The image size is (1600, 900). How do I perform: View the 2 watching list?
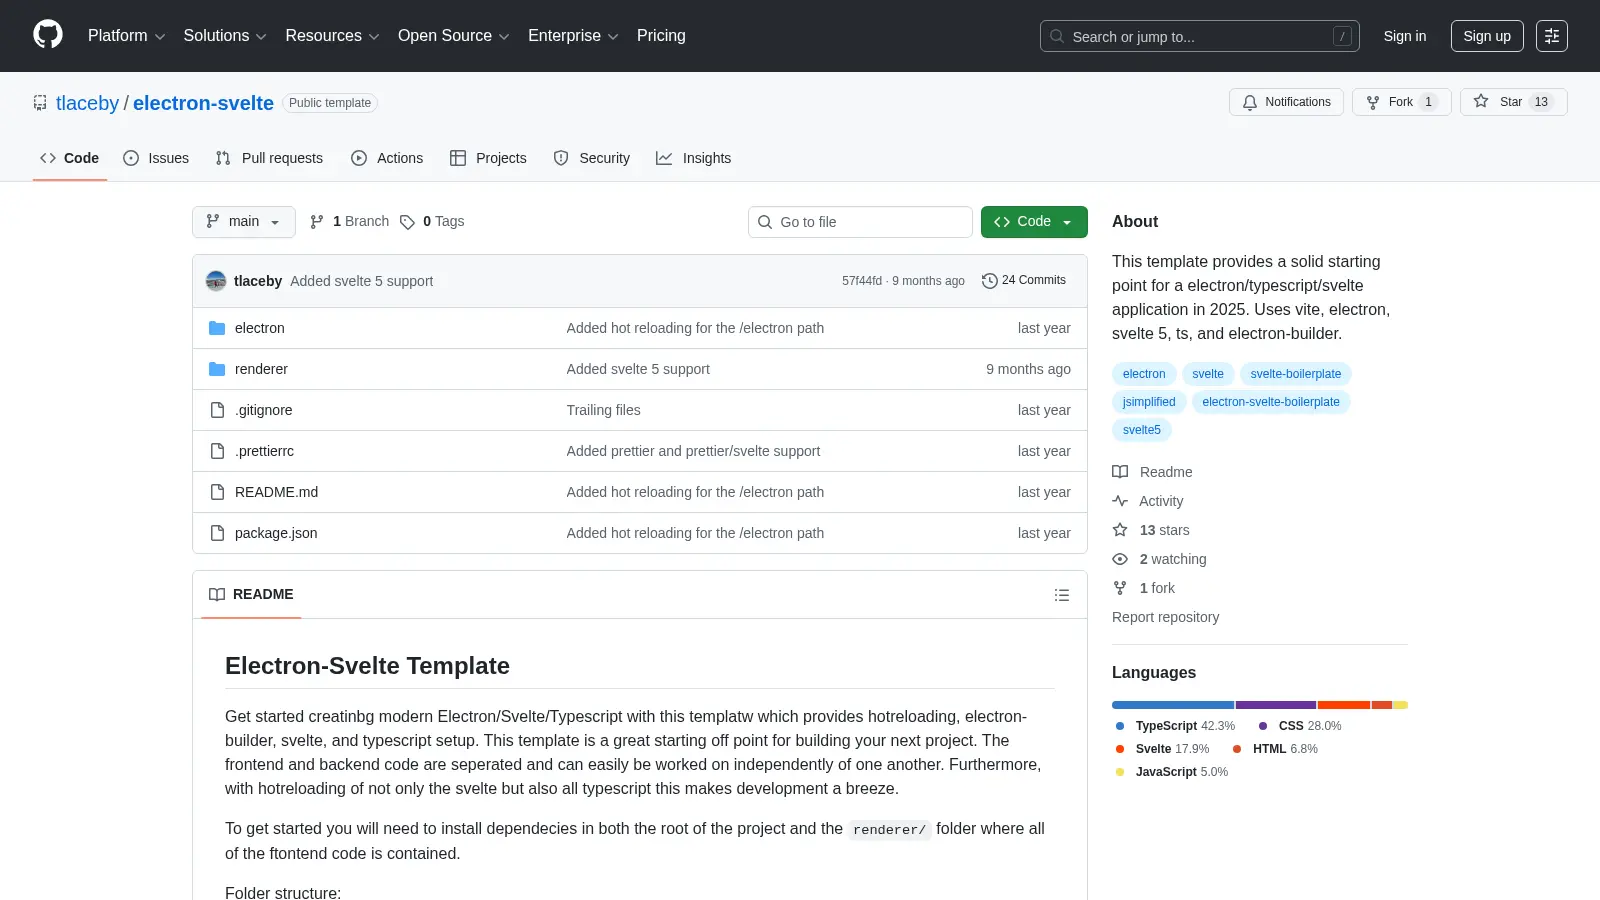coord(1159,559)
